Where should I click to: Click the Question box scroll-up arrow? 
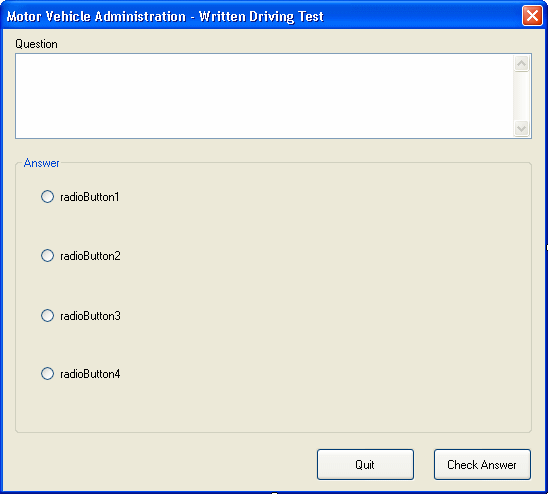pyautogui.click(x=521, y=63)
